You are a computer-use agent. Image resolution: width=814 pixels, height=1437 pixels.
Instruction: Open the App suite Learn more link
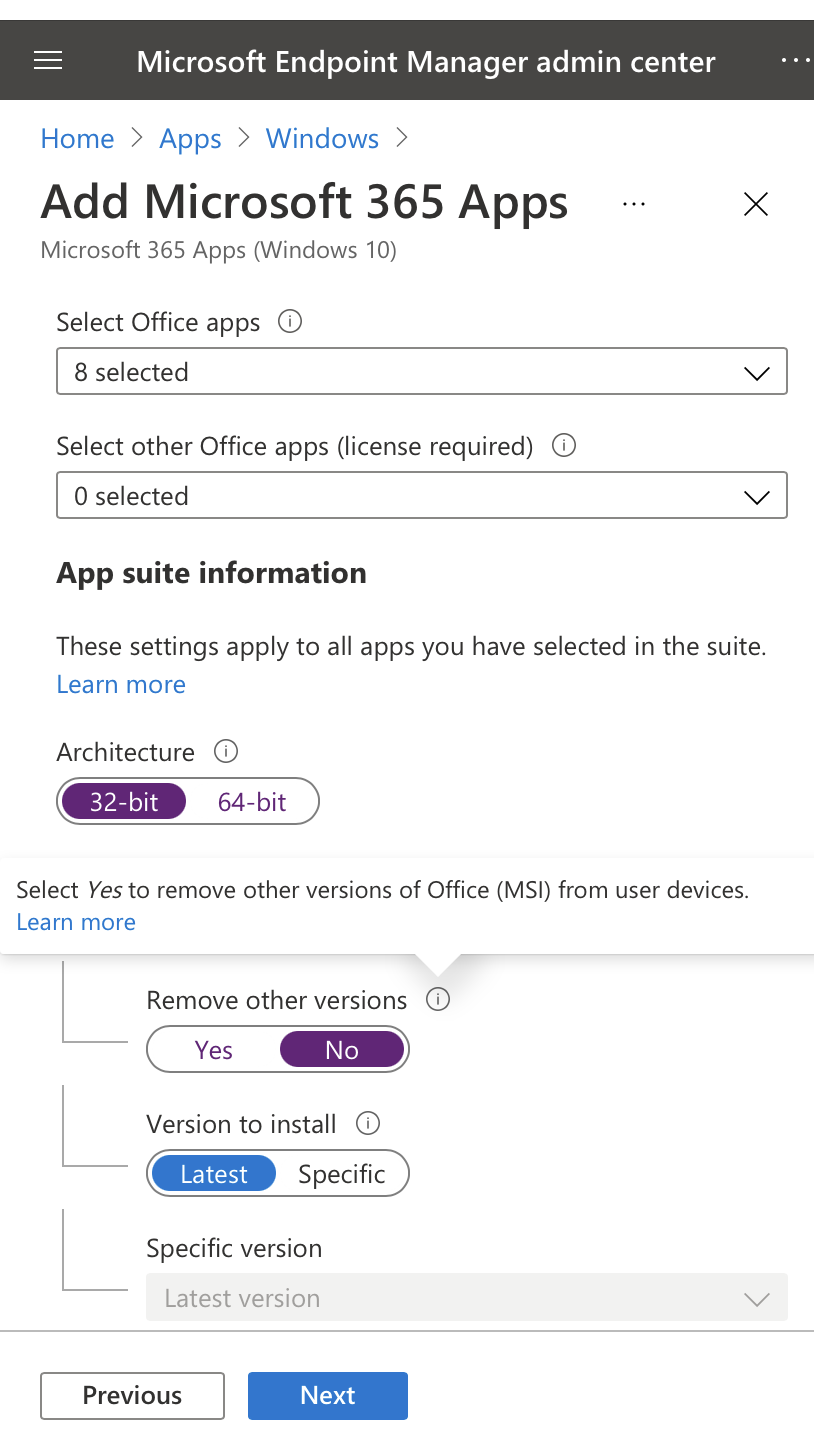pyautogui.click(x=120, y=684)
